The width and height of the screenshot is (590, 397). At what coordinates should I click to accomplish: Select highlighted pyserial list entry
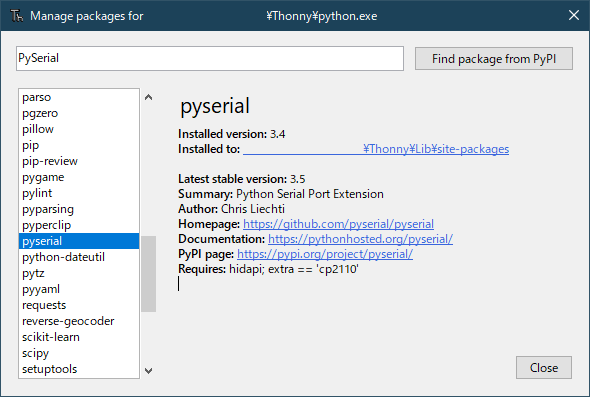pos(79,241)
